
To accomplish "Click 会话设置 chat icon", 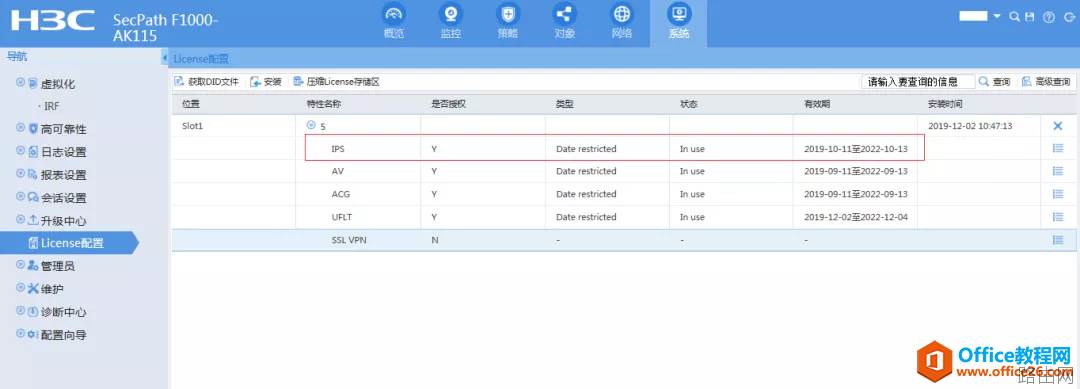I will (x=33, y=198).
